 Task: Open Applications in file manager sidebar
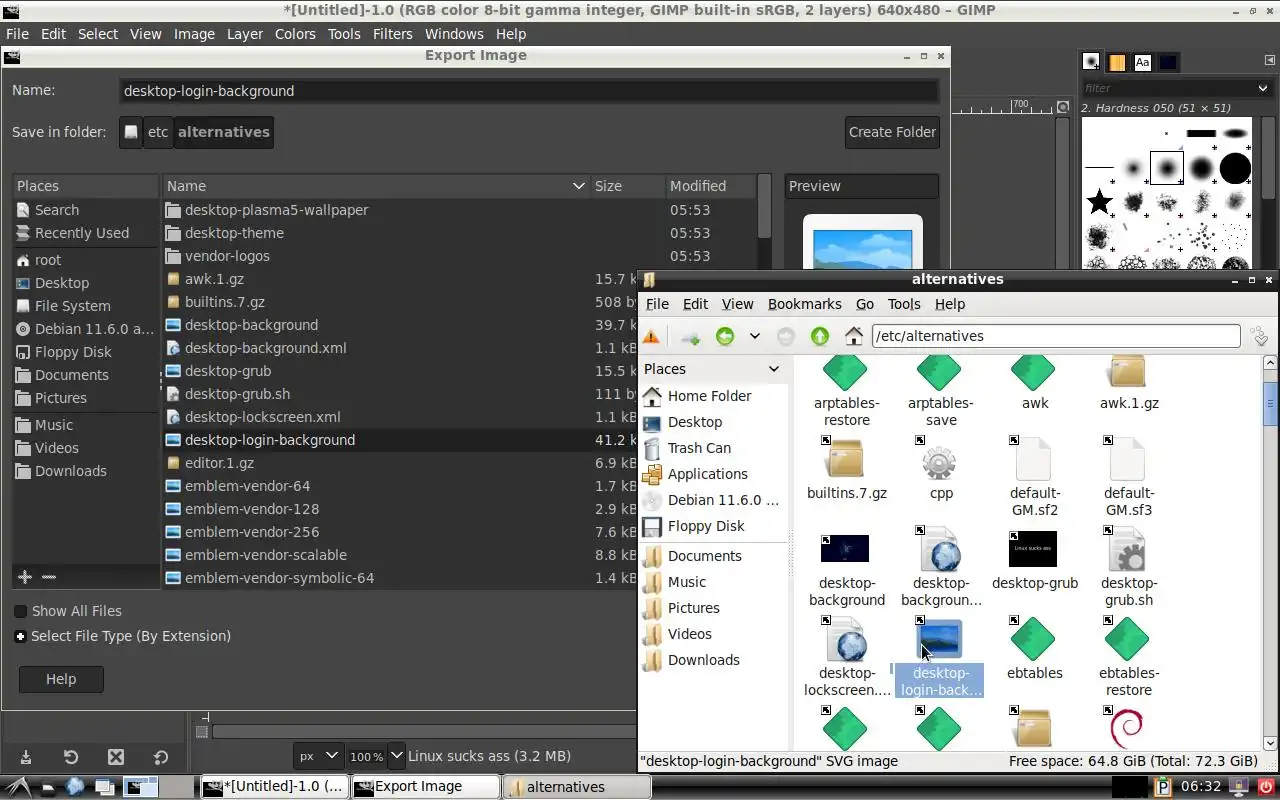click(707, 474)
